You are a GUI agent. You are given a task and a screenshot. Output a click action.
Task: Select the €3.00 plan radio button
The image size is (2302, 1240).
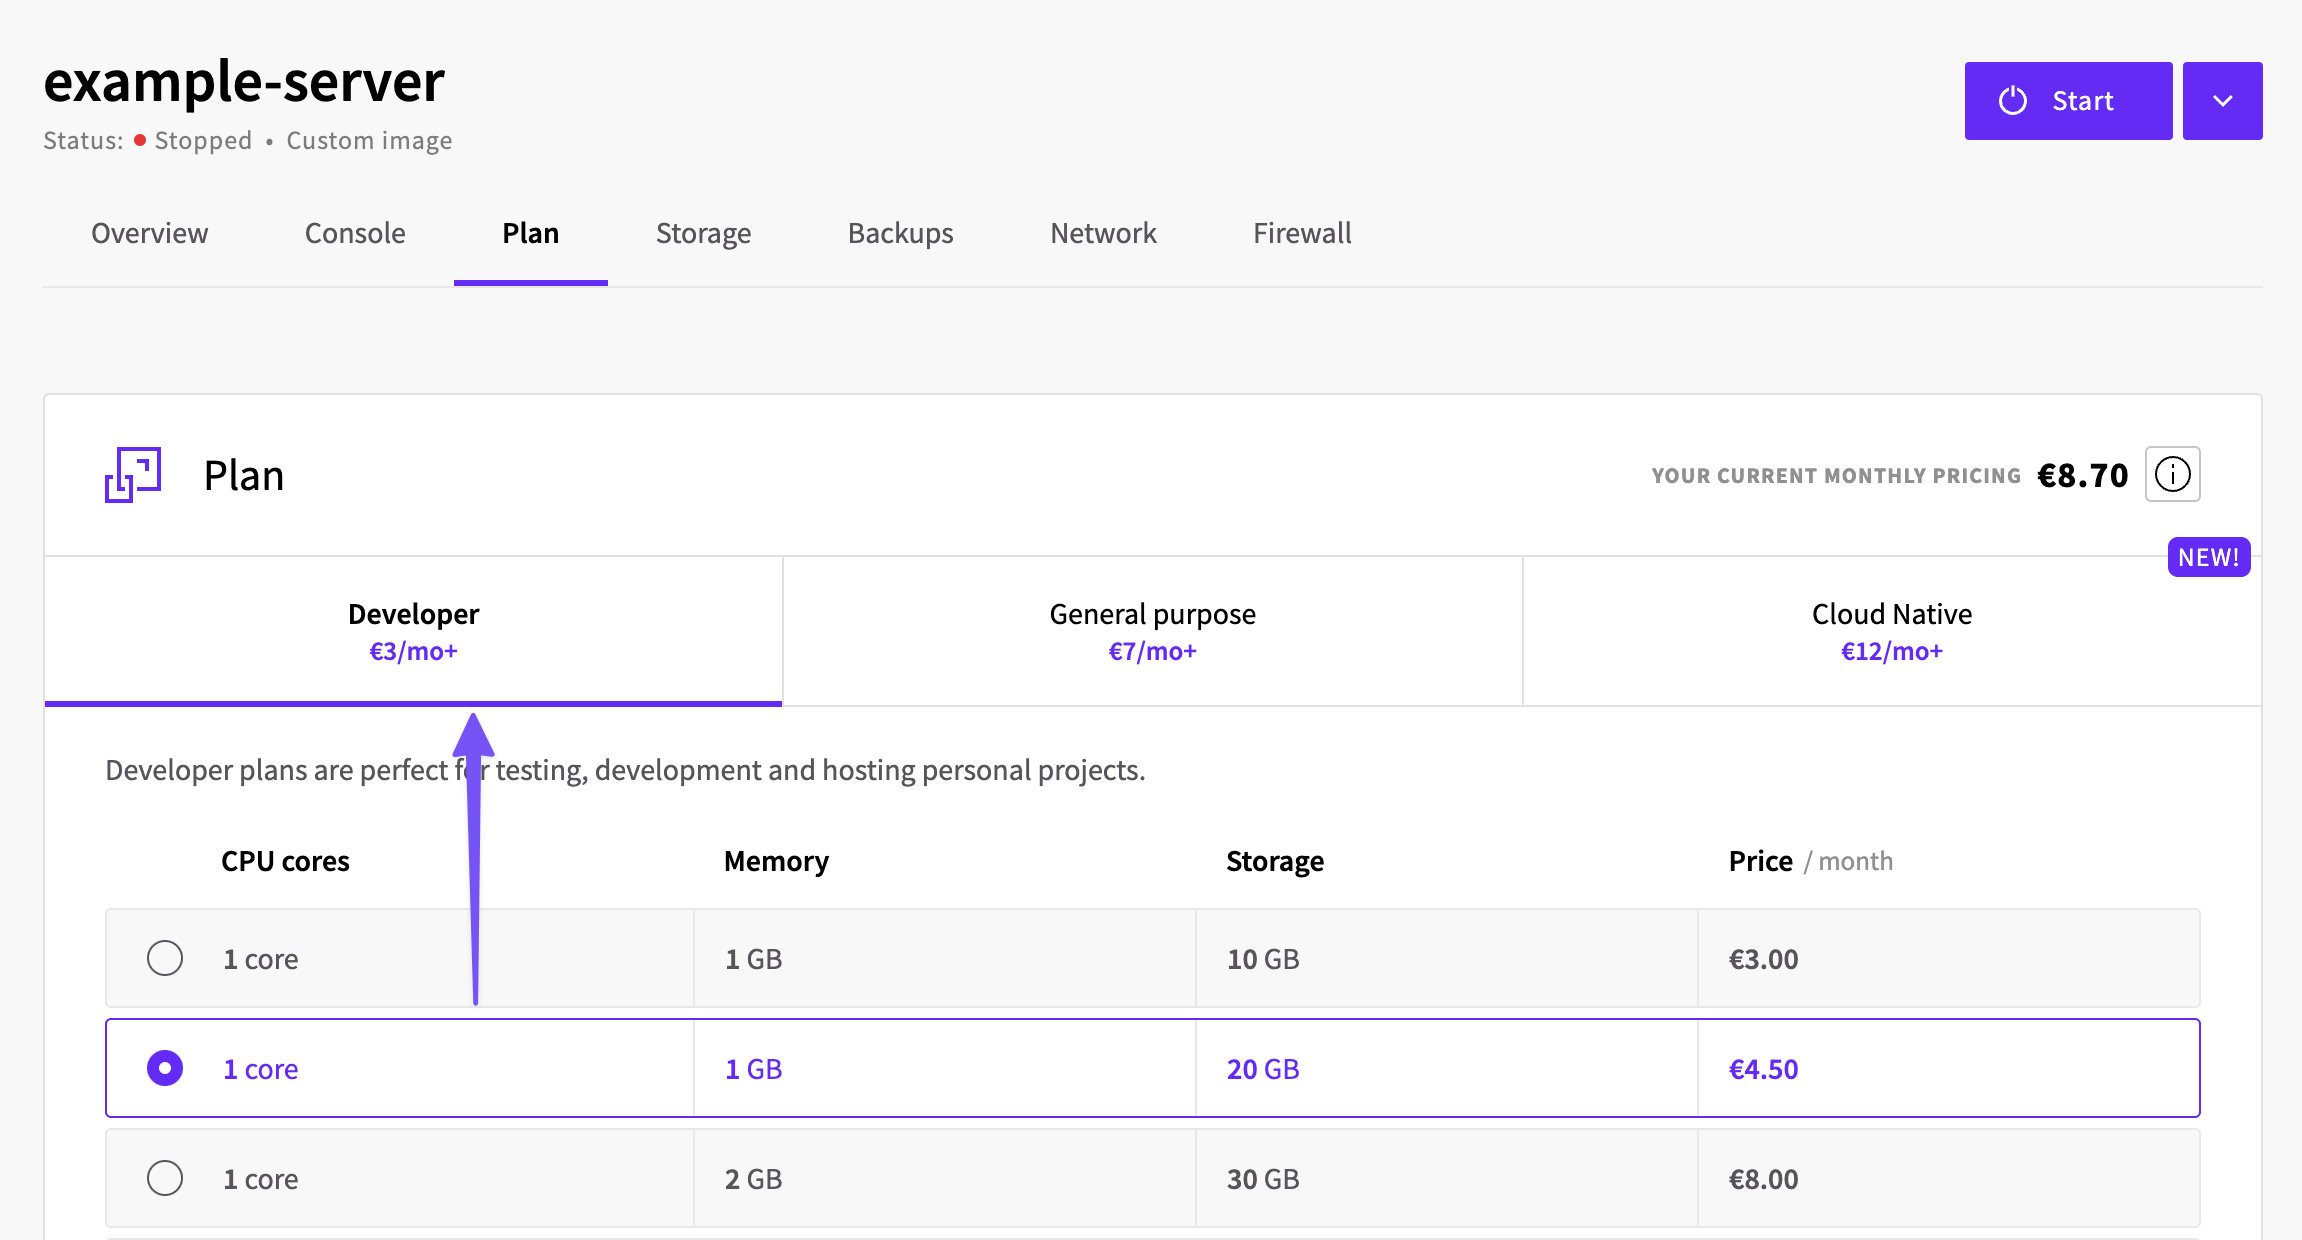[x=165, y=958]
